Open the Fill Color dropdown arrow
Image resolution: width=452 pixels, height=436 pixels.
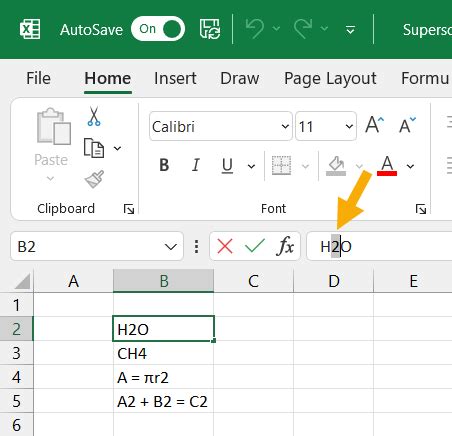[359, 166]
